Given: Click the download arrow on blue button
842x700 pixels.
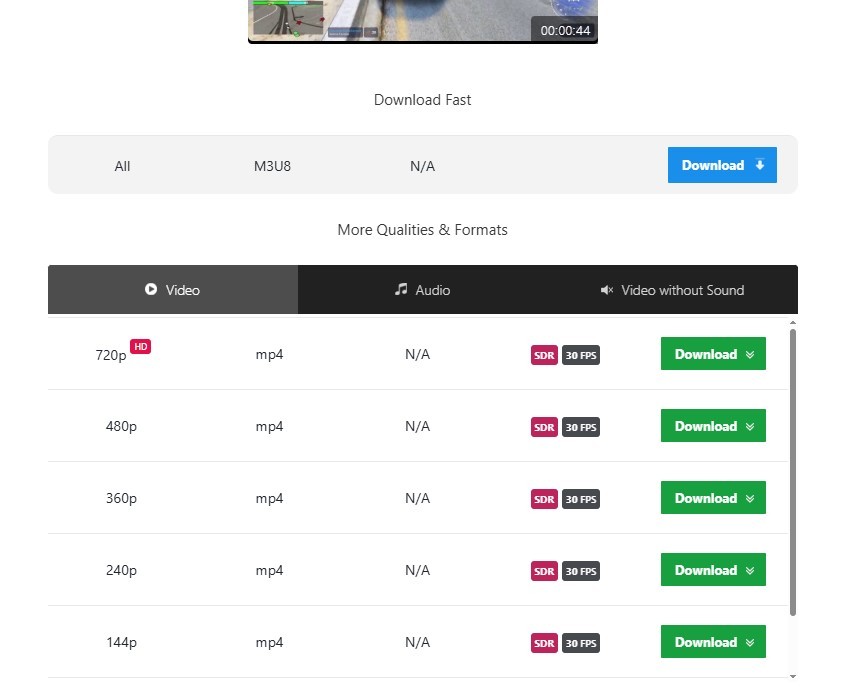Looking at the screenshot, I should [760, 165].
